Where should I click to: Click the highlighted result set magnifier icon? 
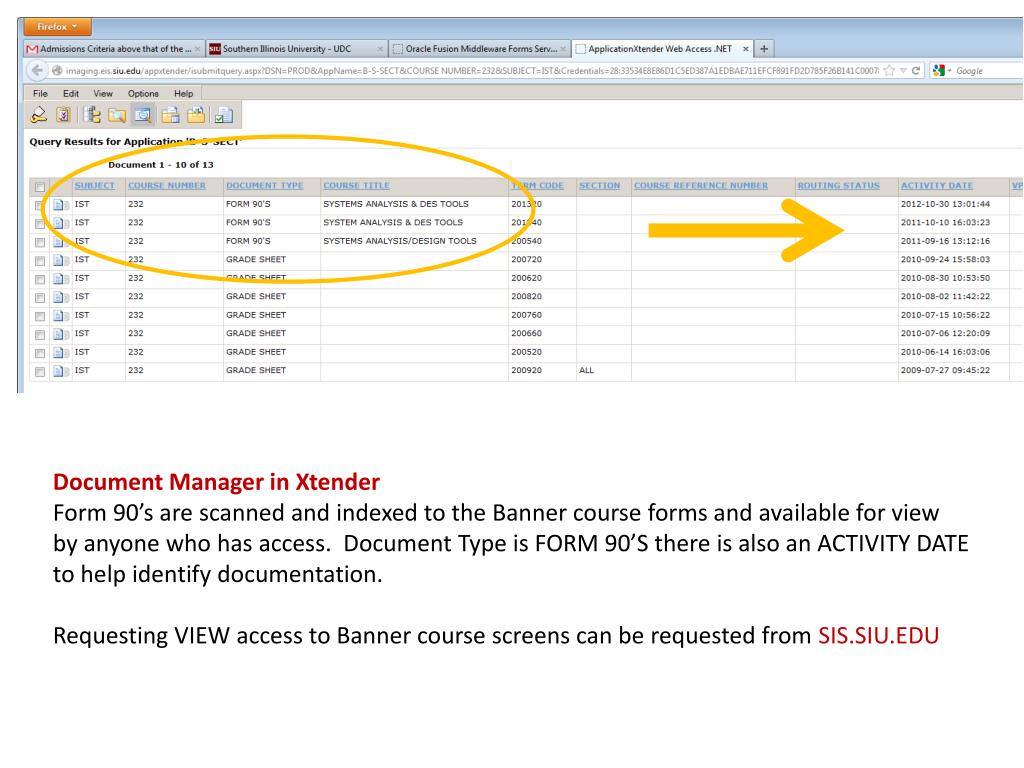142,116
